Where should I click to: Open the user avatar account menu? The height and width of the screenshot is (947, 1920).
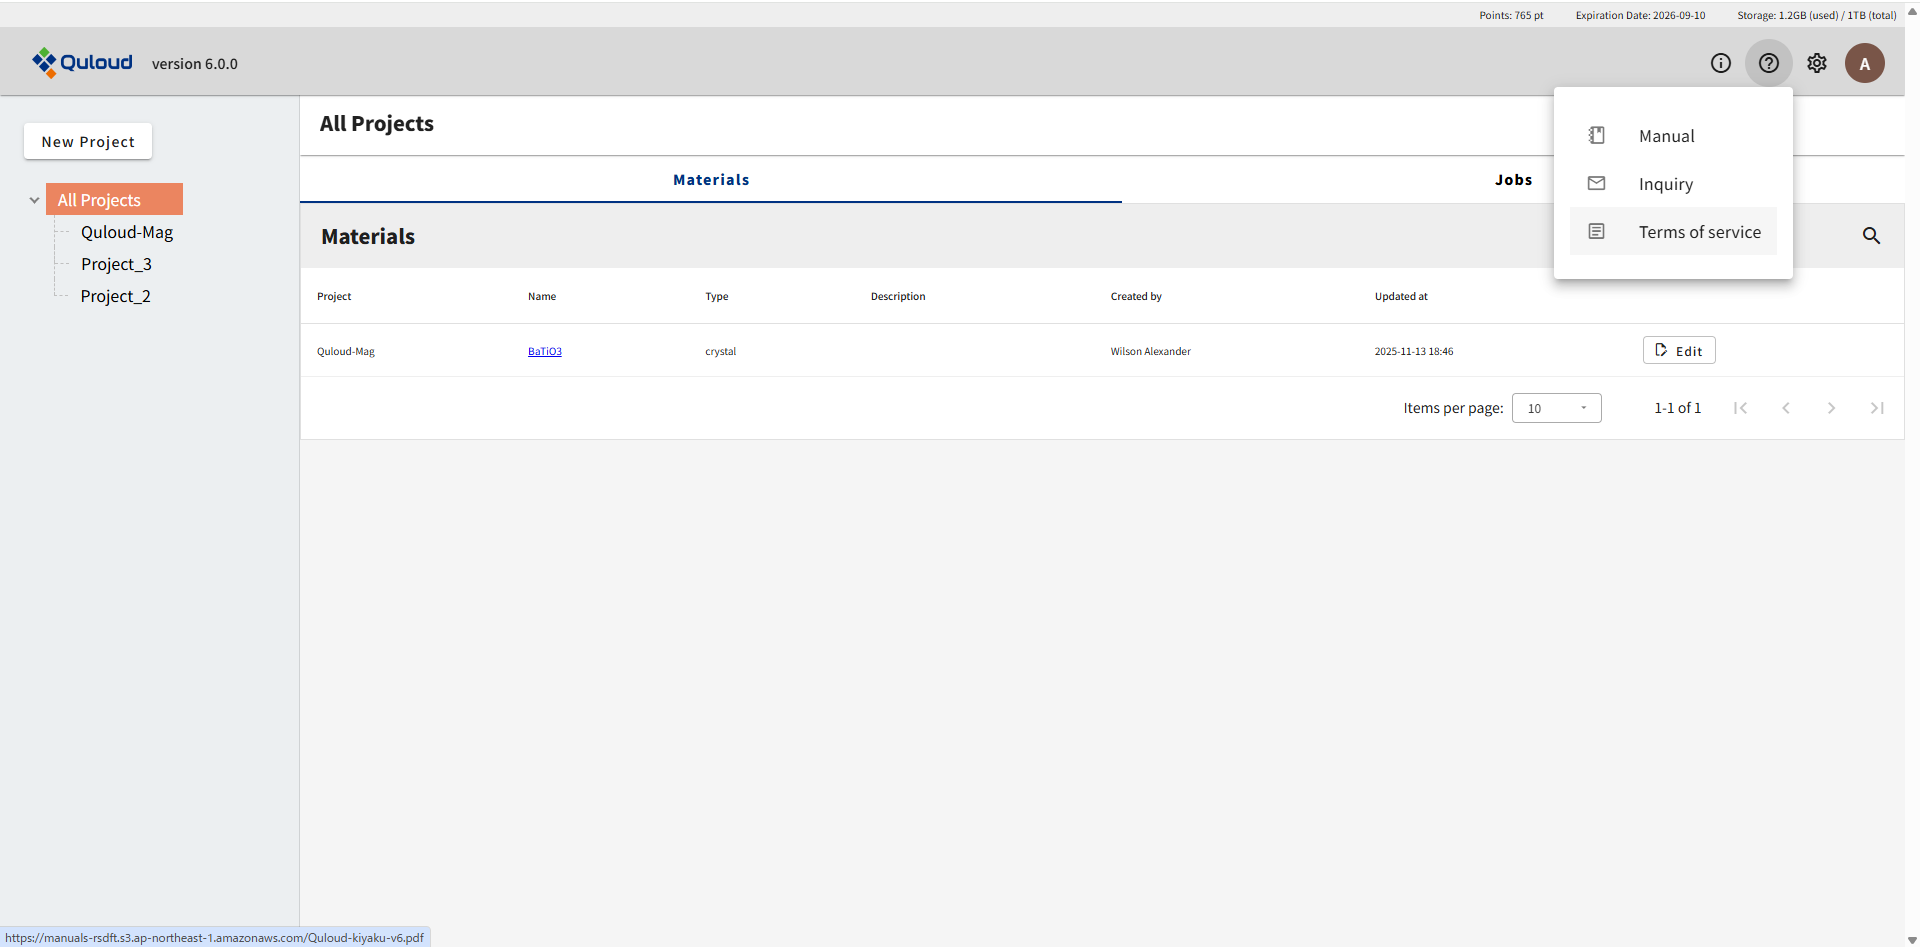pos(1864,63)
